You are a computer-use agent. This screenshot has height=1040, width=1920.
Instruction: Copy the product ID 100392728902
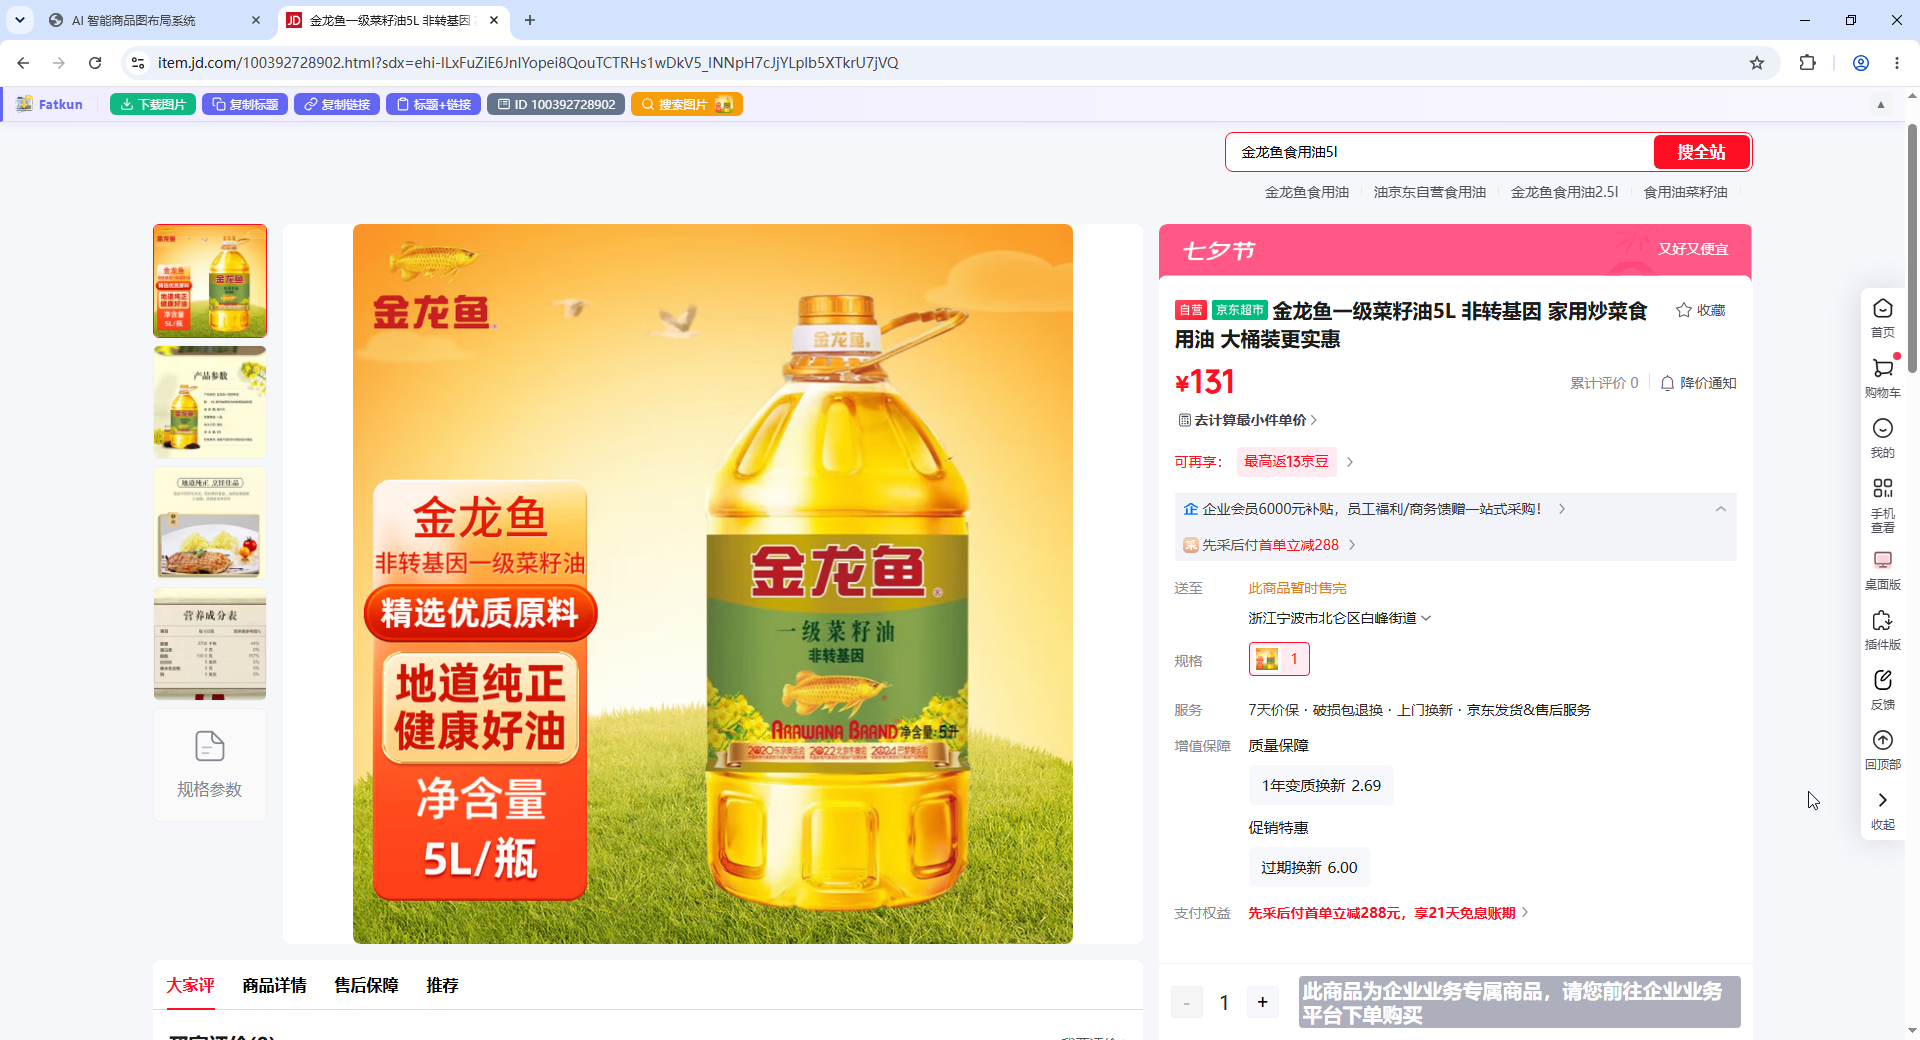pos(557,104)
